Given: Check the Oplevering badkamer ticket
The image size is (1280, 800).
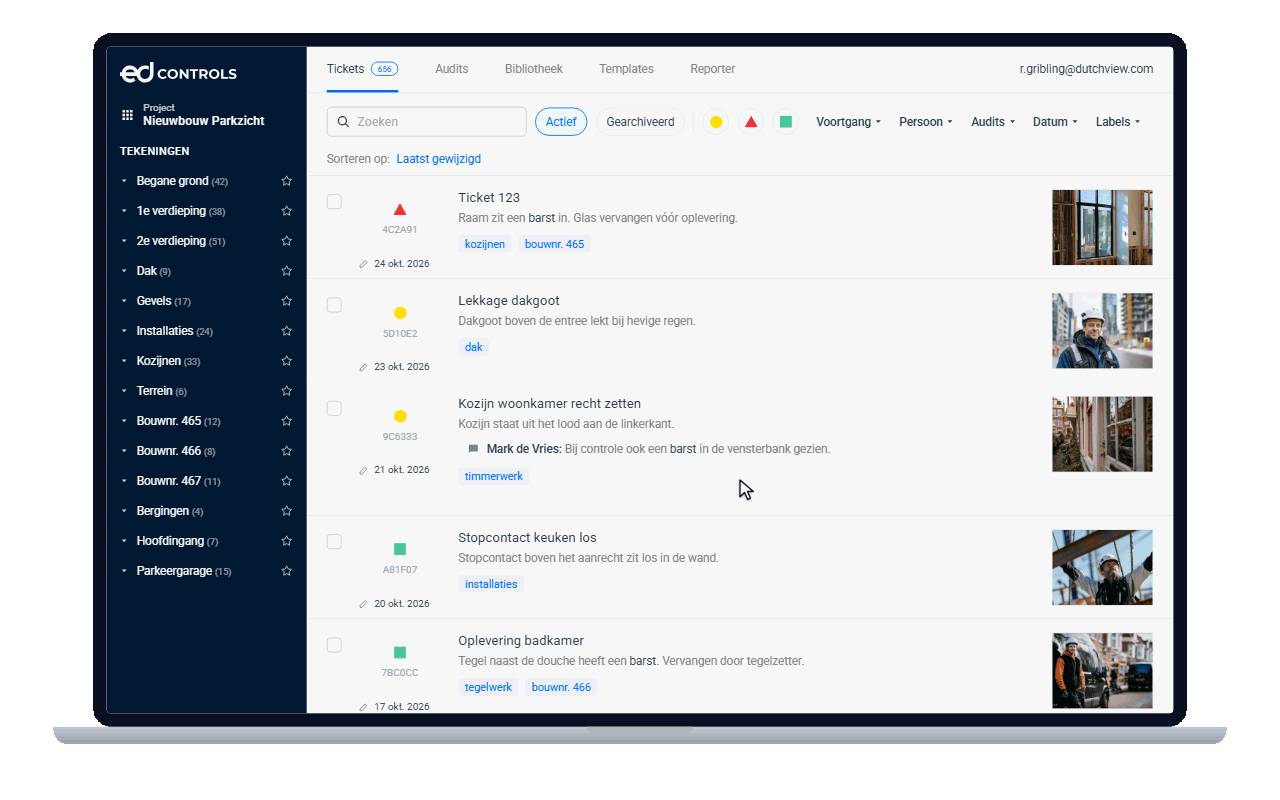Looking at the screenshot, I should pos(334,645).
